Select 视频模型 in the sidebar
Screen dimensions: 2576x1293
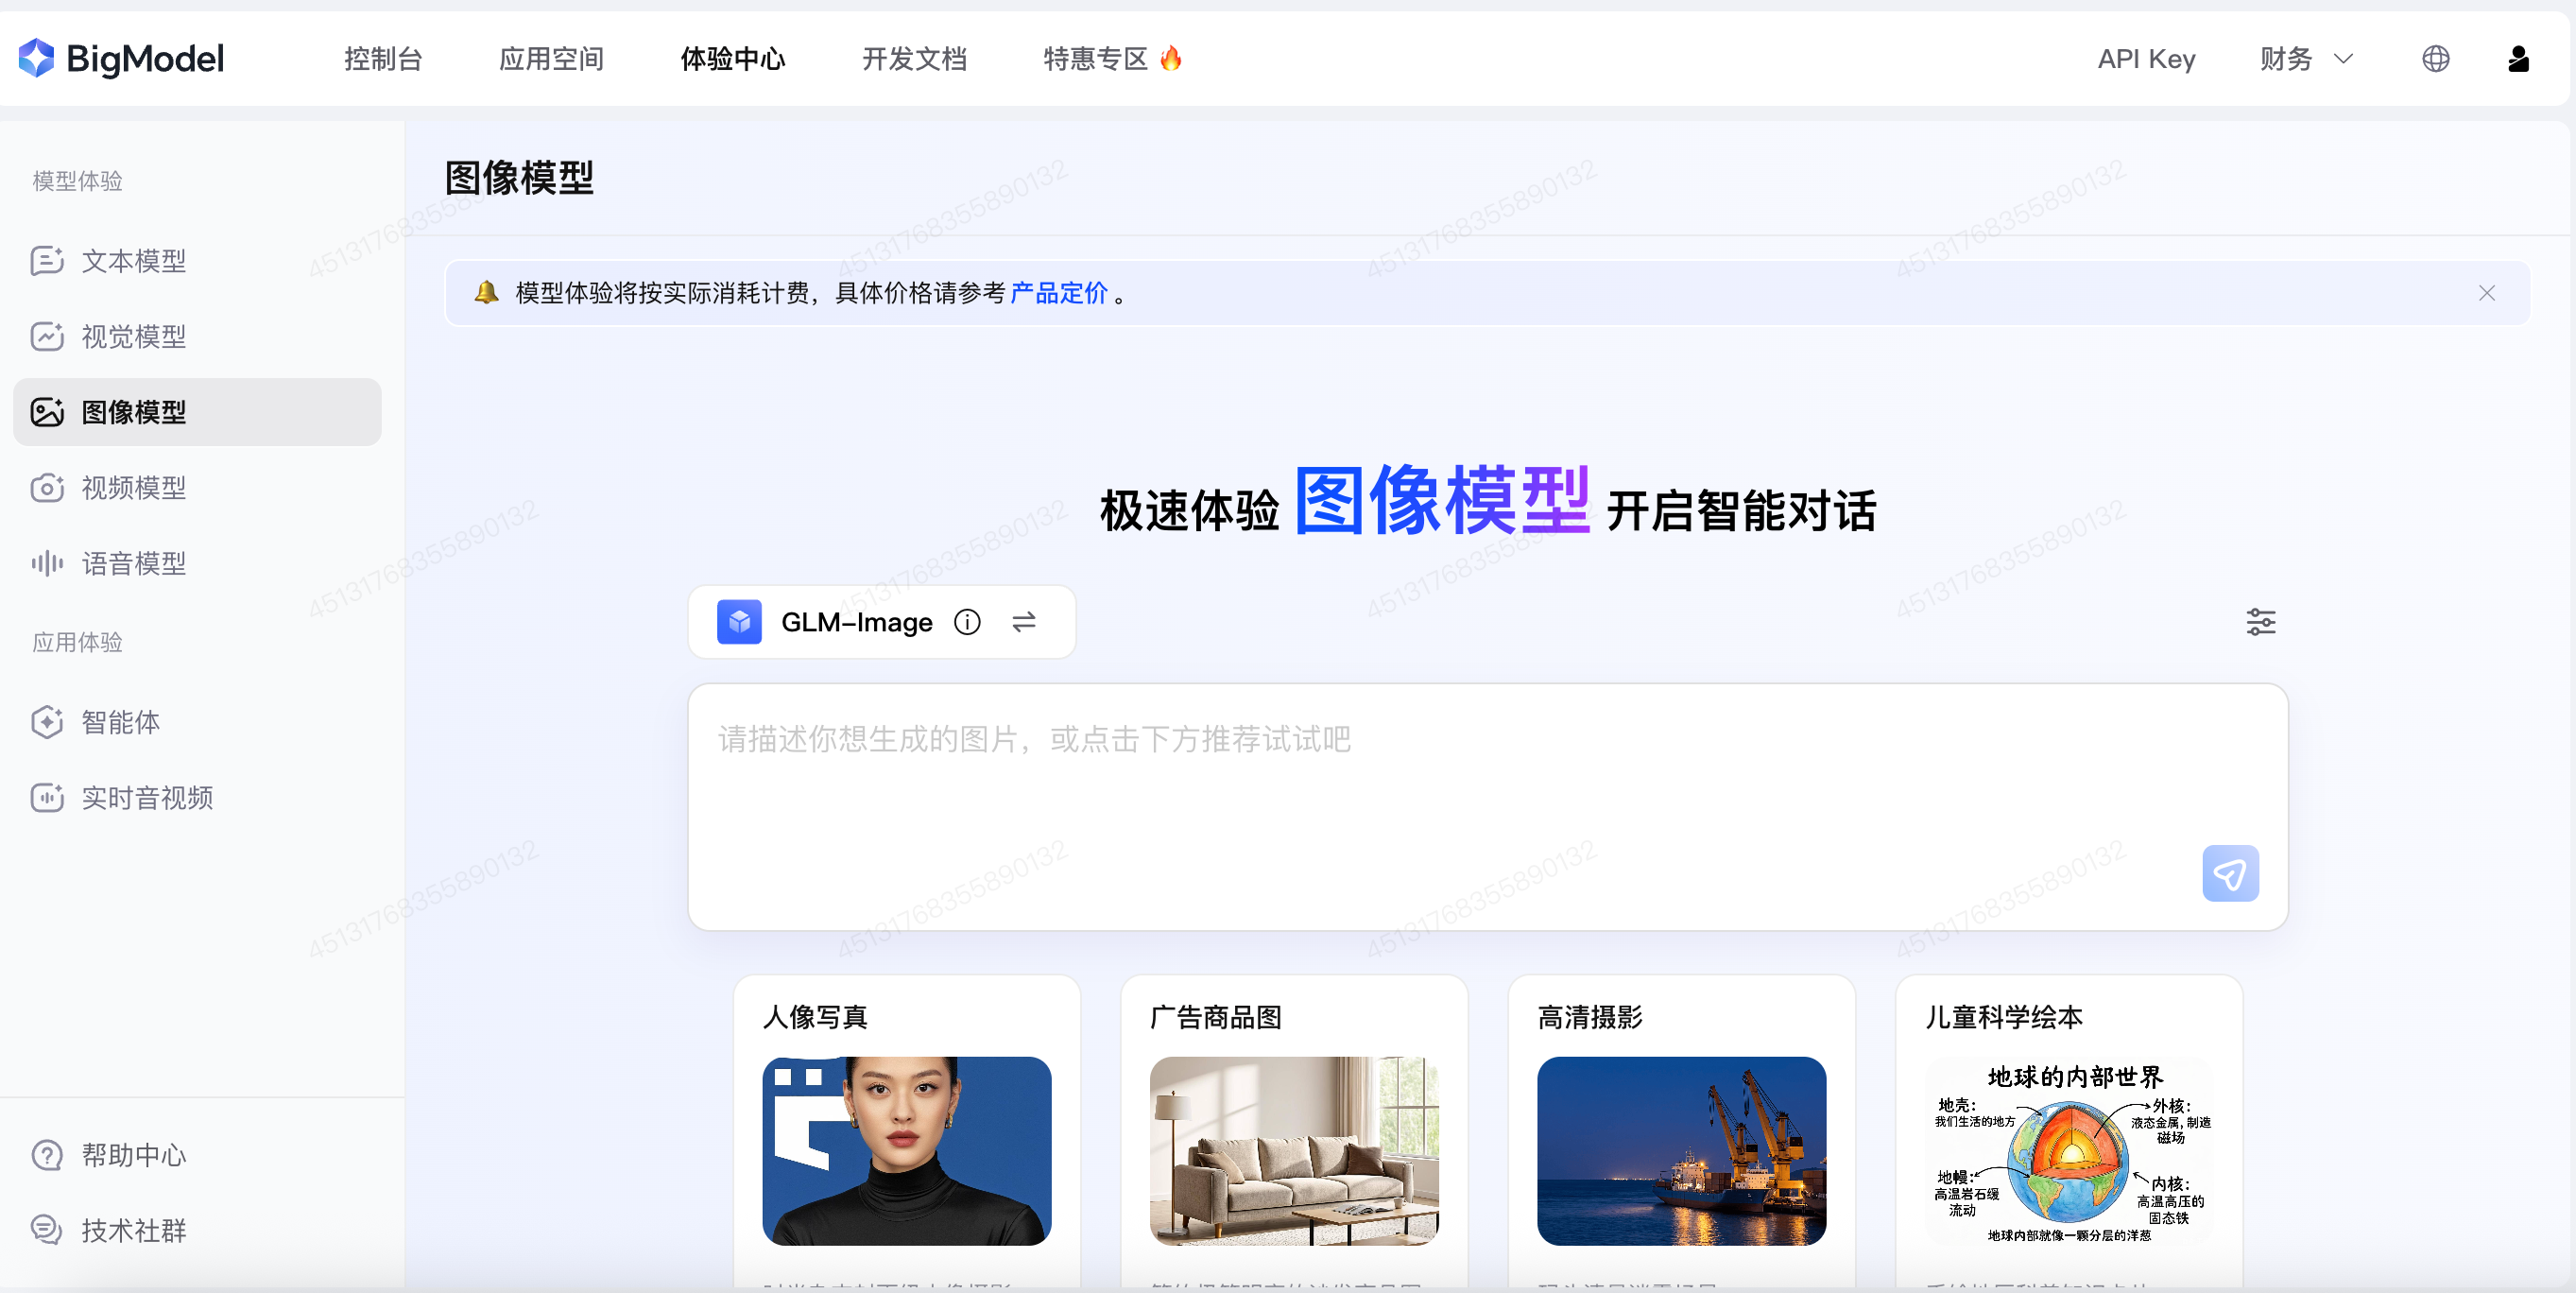pyautogui.click(x=133, y=488)
